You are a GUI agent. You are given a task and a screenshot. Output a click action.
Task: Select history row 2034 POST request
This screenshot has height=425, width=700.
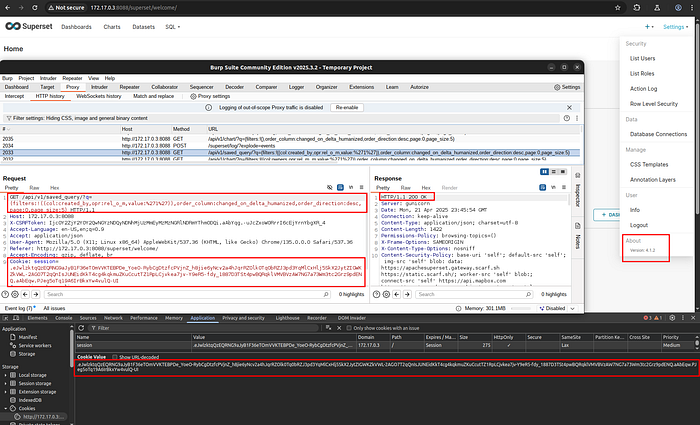tap(291, 146)
